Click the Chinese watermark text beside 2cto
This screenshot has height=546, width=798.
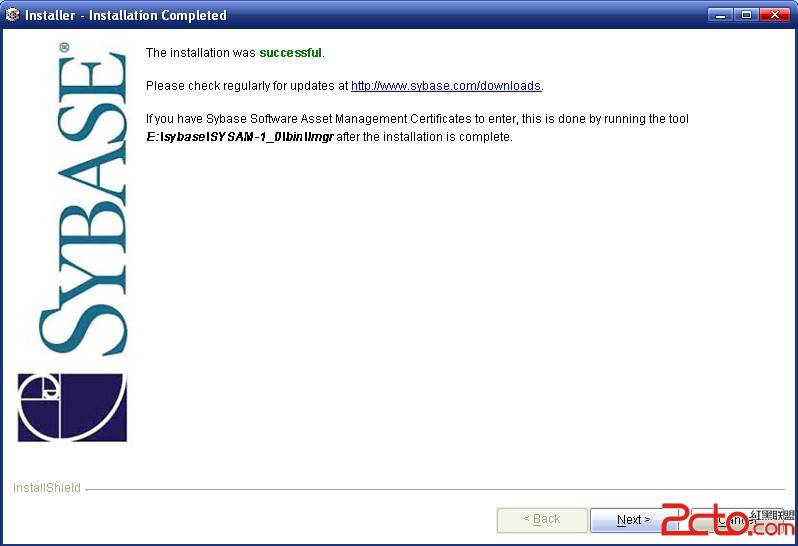click(772, 515)
